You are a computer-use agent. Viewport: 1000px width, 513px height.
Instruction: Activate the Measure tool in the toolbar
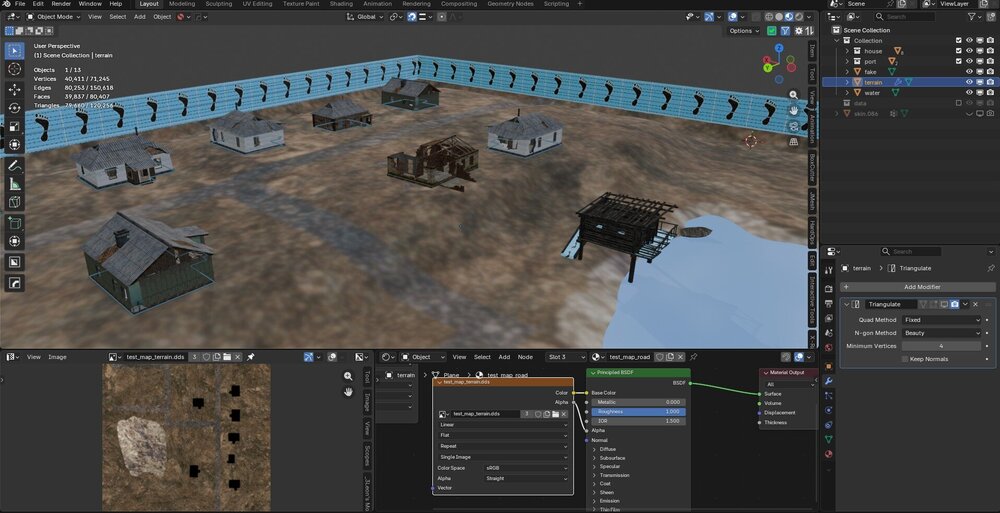(x=15, y=184)
